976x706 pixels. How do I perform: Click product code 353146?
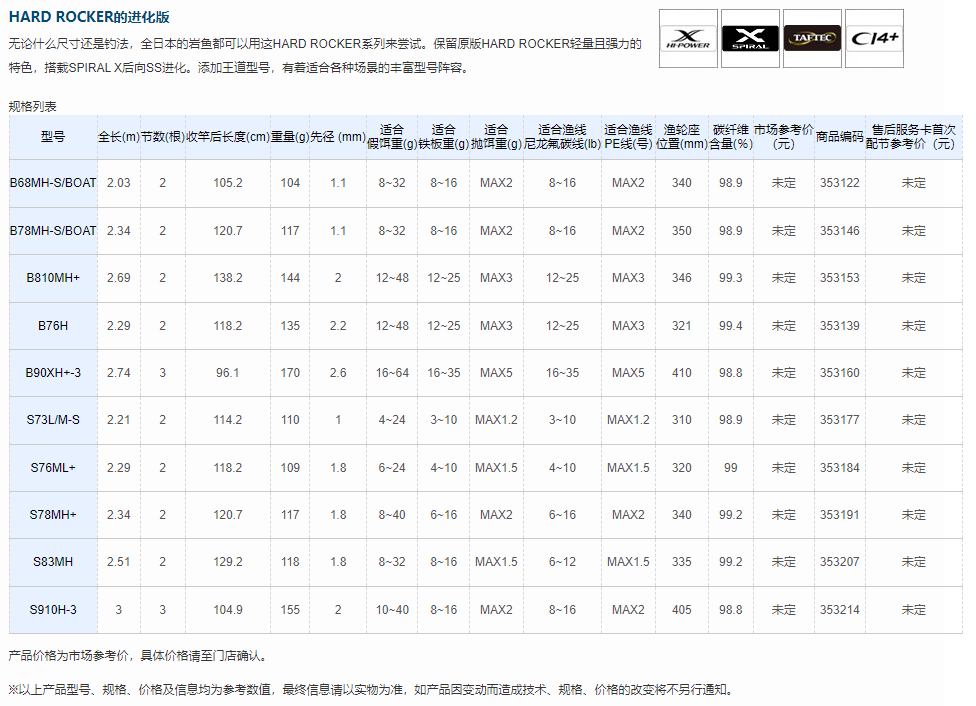[840, 231]
